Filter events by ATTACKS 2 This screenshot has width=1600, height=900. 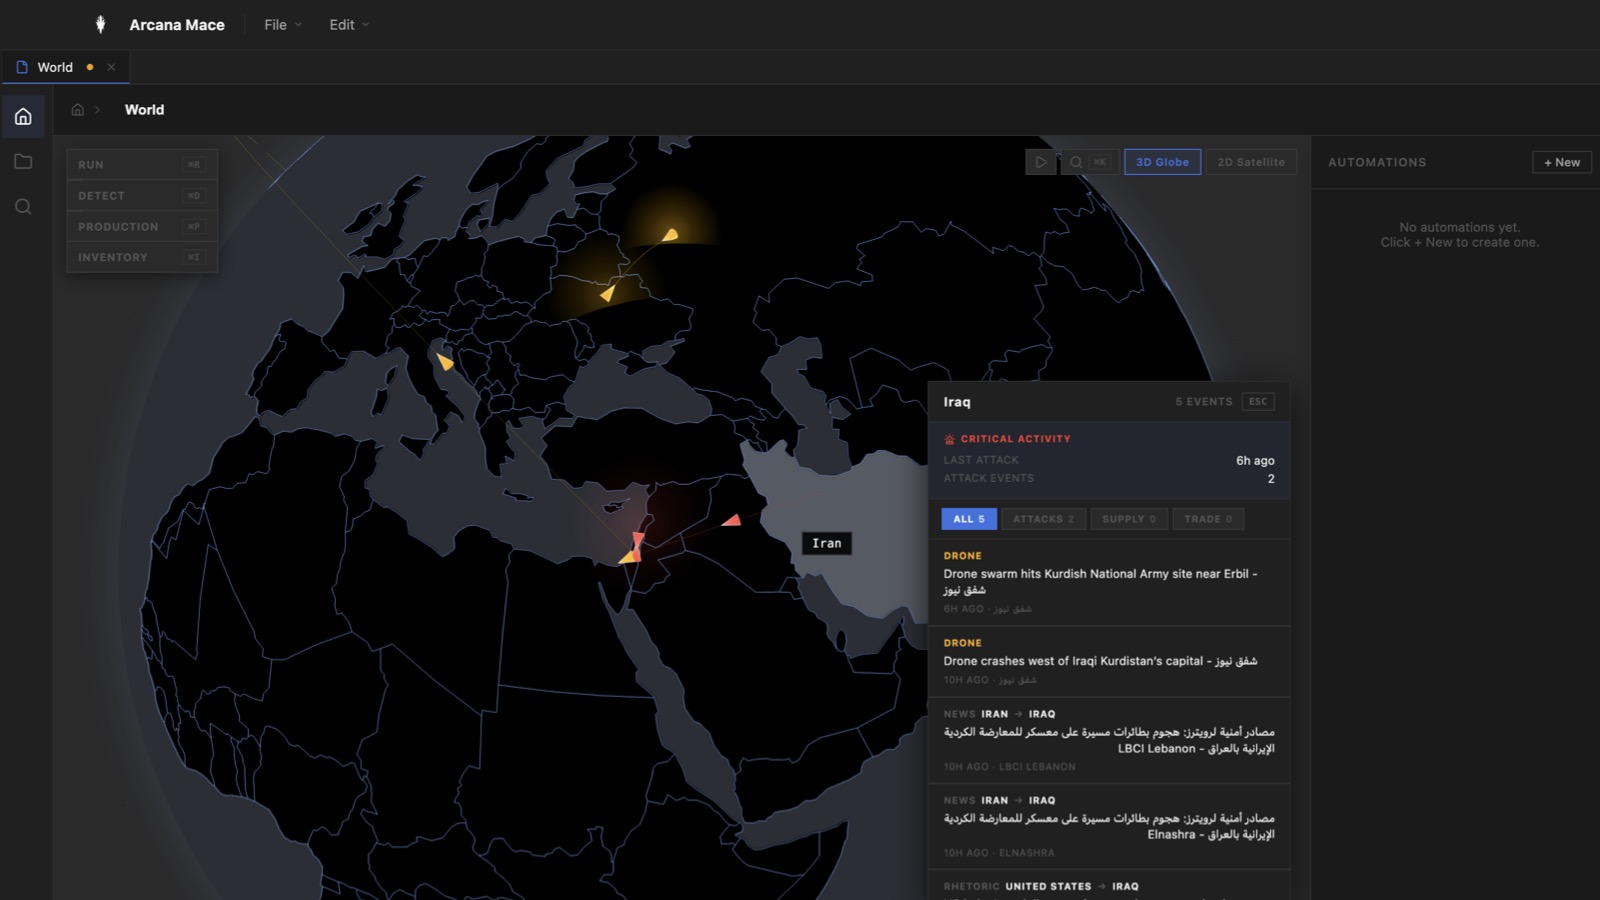point(1043,519)
